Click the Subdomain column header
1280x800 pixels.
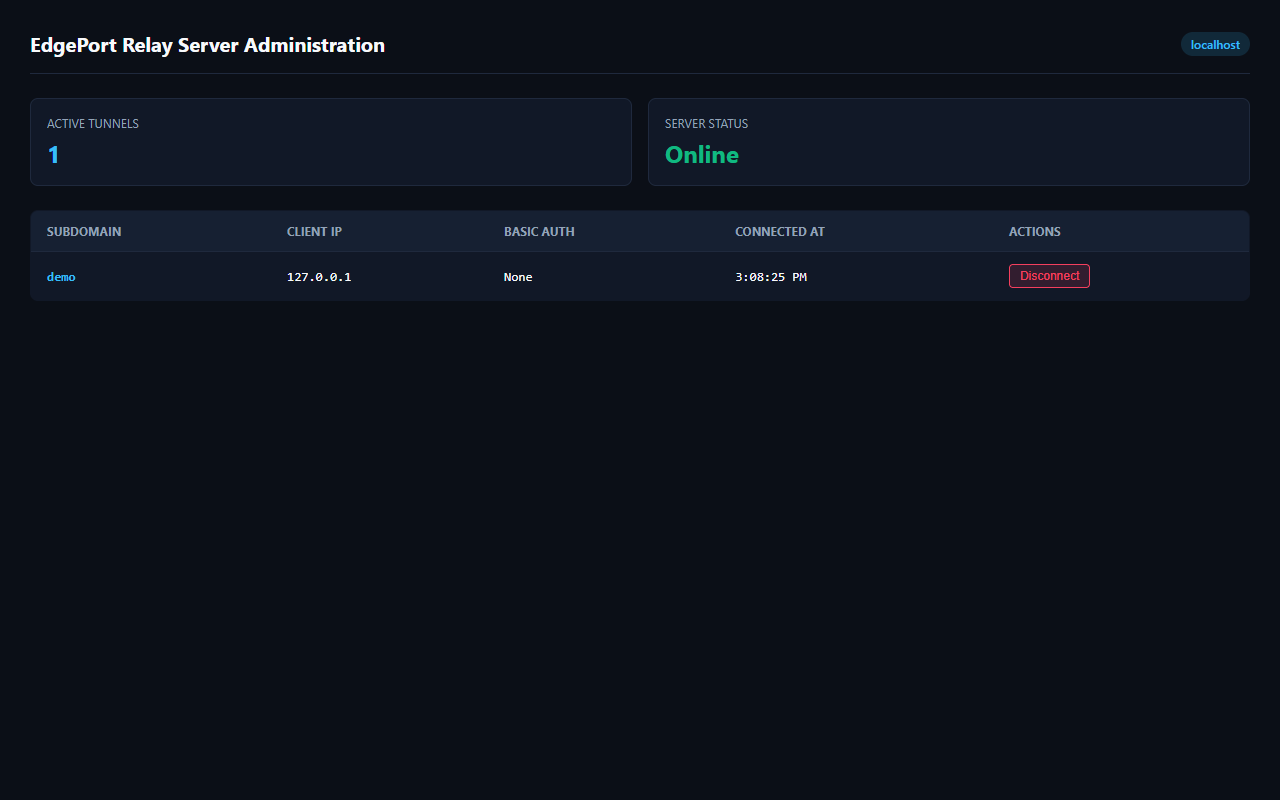coord(84,232)
